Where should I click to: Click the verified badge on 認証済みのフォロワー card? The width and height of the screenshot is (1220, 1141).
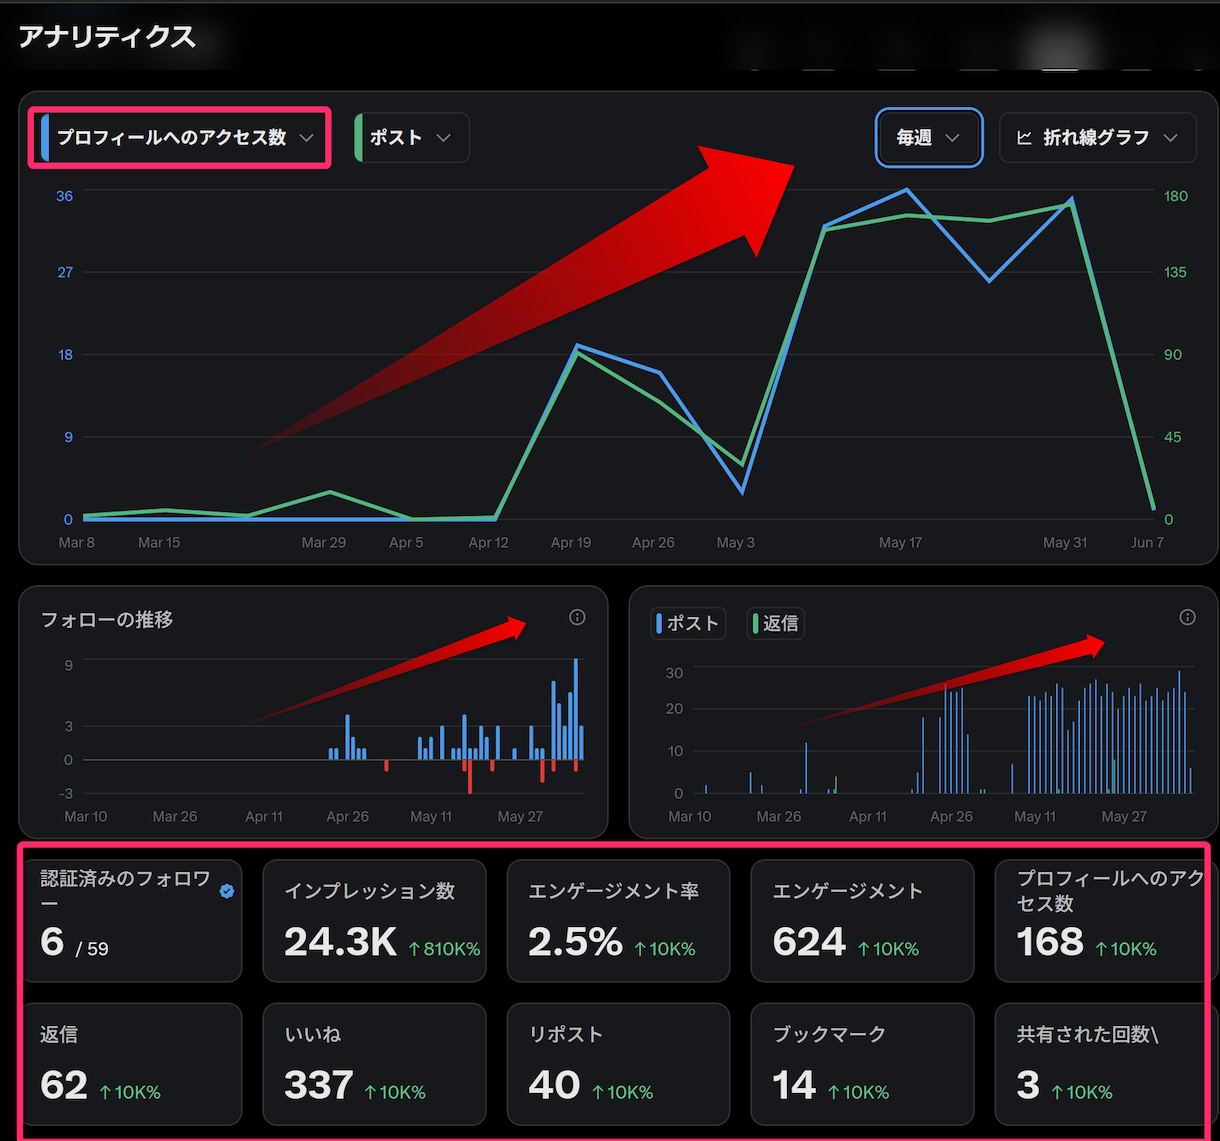click(227, 891)
